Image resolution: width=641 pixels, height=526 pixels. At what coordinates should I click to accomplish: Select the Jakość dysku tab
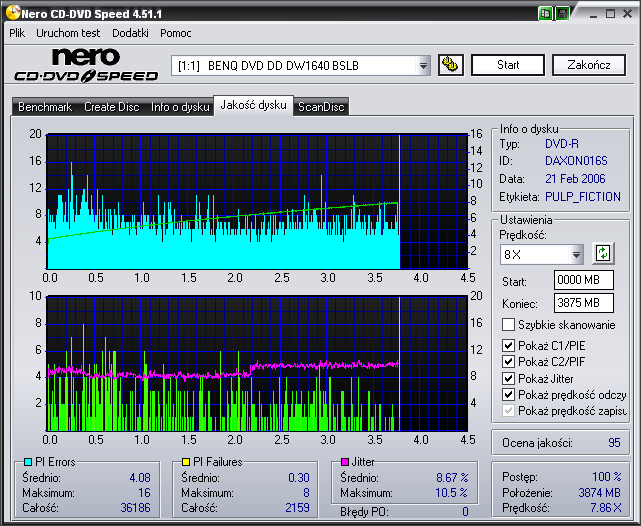[x=253, y=105]
